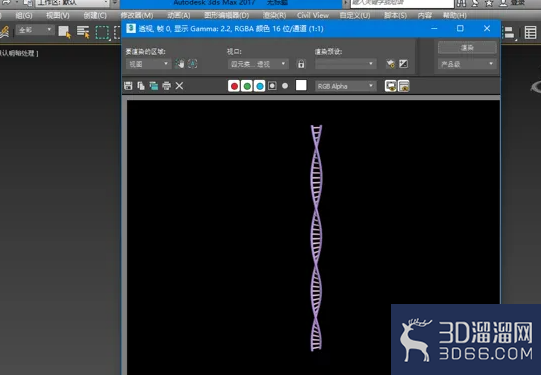
Task: Minimize the rendered frame window
Action: pyautogui.click(x=434, y=28)
